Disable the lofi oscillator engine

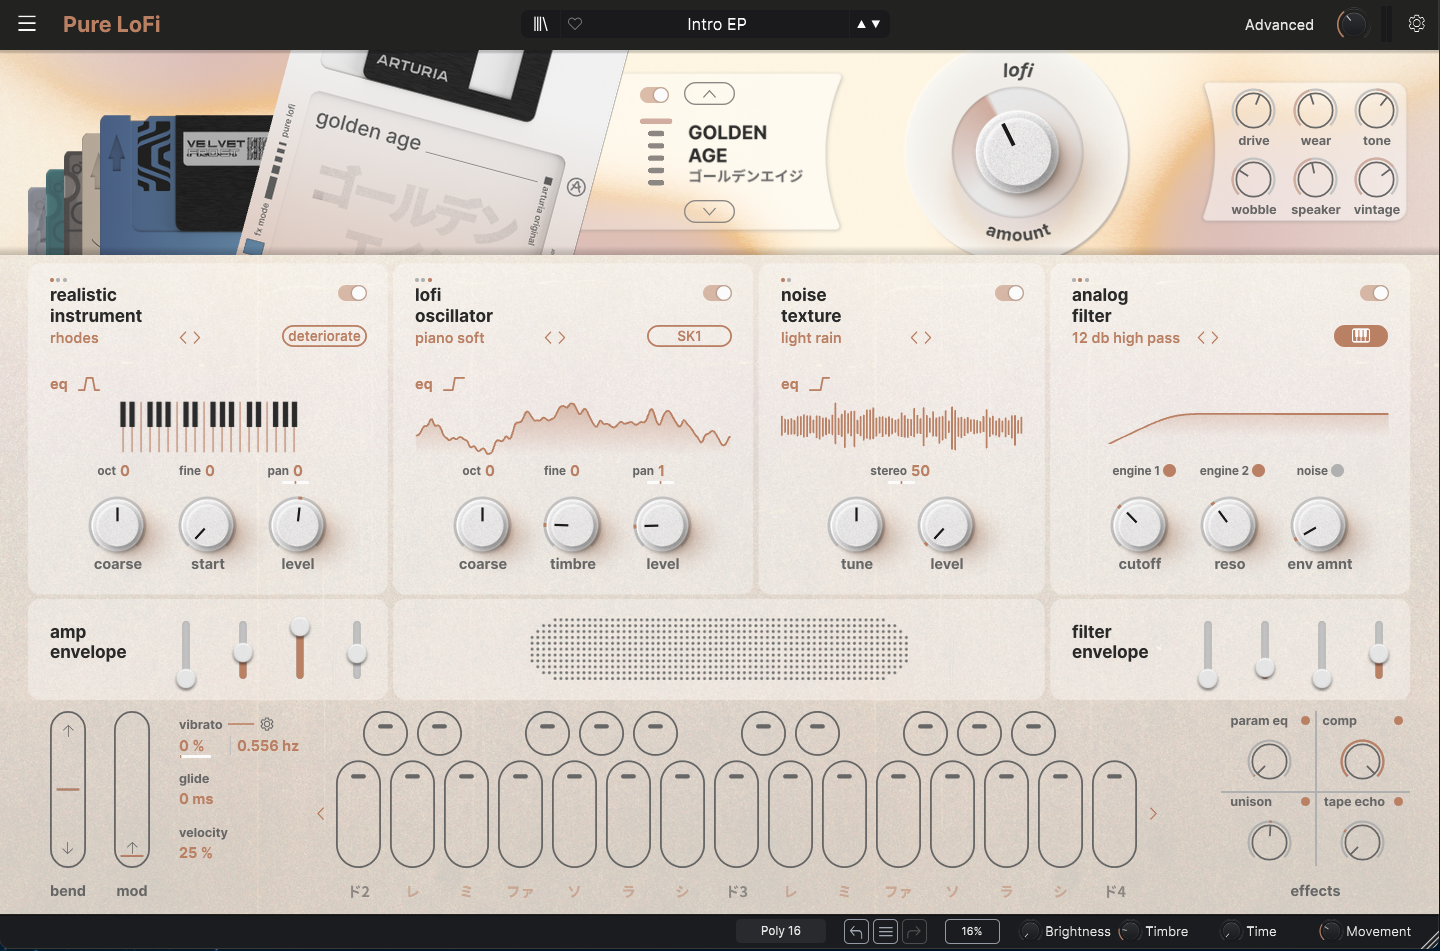coord(718,293)
